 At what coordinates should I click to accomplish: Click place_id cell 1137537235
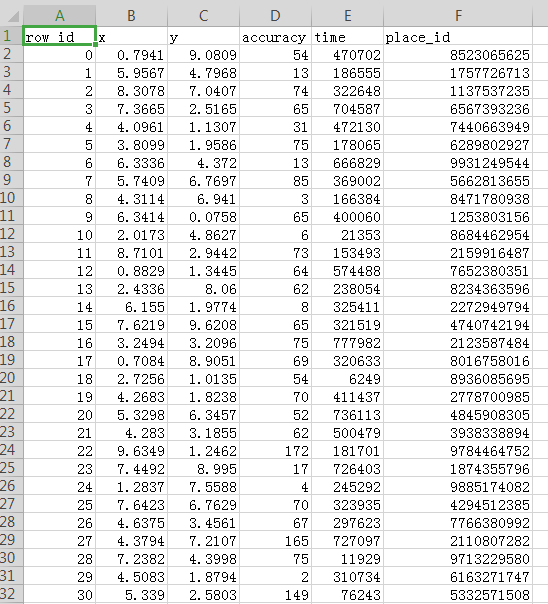(x=458, y=91)
